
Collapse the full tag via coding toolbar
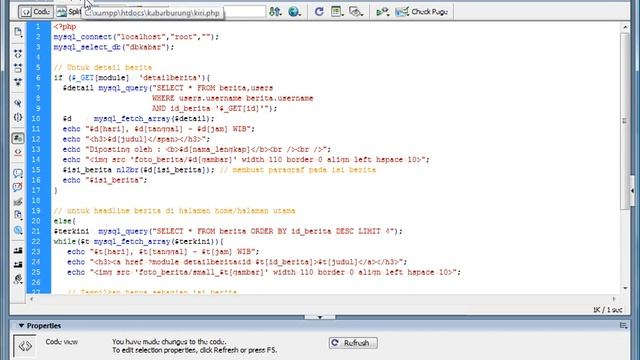(x=18, y=53)
